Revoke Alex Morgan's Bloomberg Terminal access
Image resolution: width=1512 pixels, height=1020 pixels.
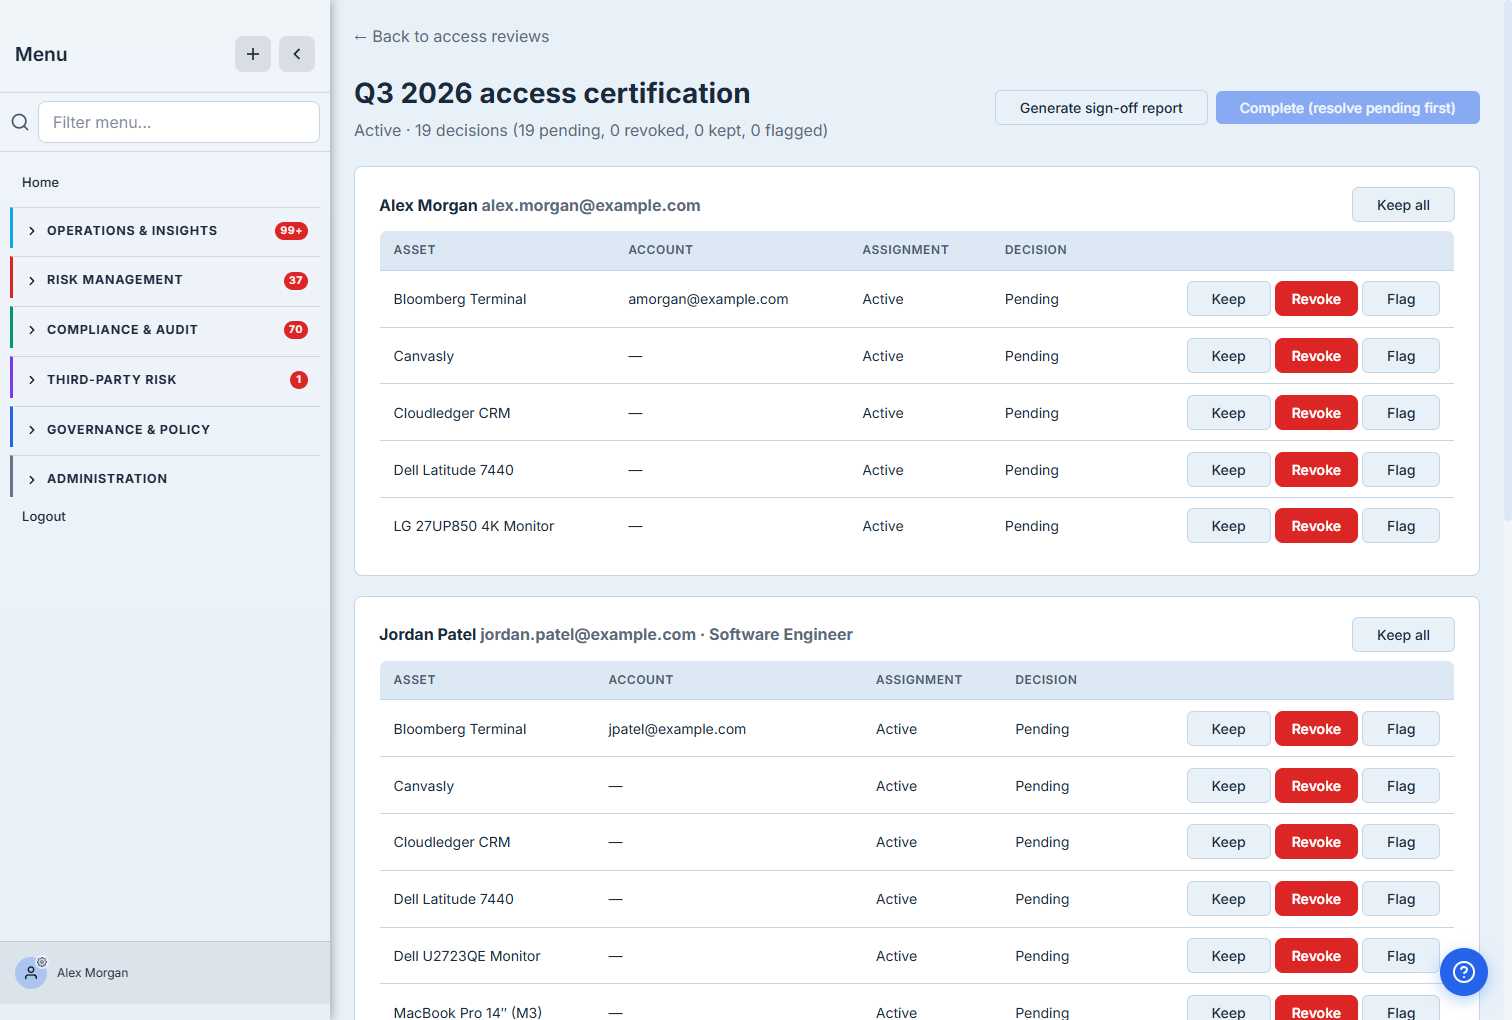(x=1316, y=299)
